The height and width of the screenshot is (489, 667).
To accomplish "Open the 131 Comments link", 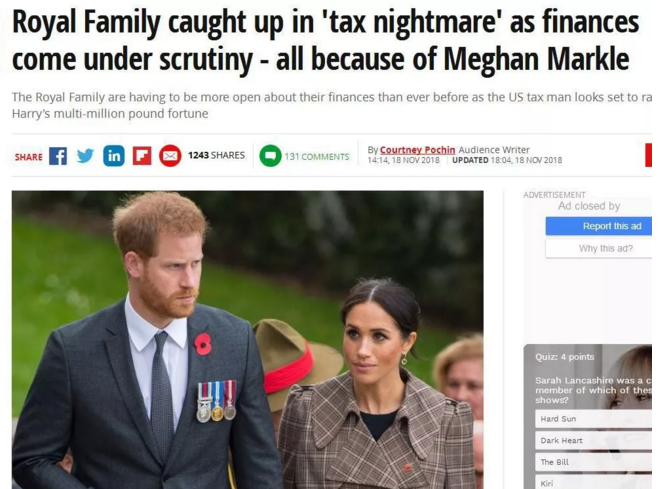I will 317,156.
